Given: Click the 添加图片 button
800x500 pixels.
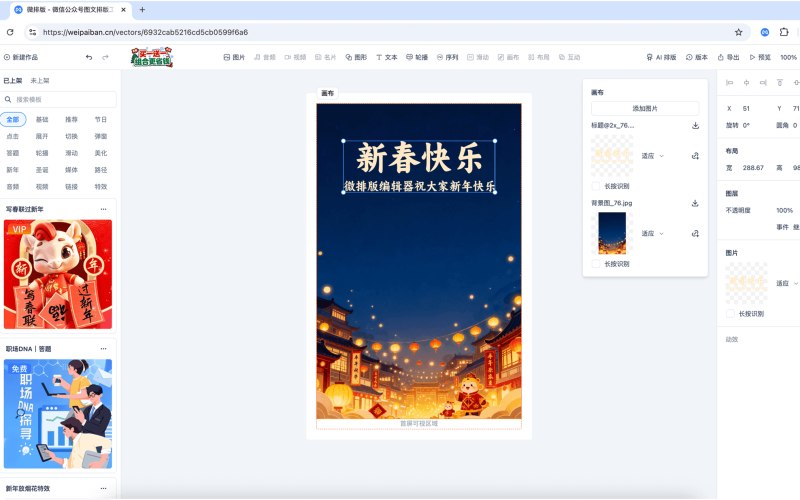Looking at the screenshot, I should click(x=645, y=109).
